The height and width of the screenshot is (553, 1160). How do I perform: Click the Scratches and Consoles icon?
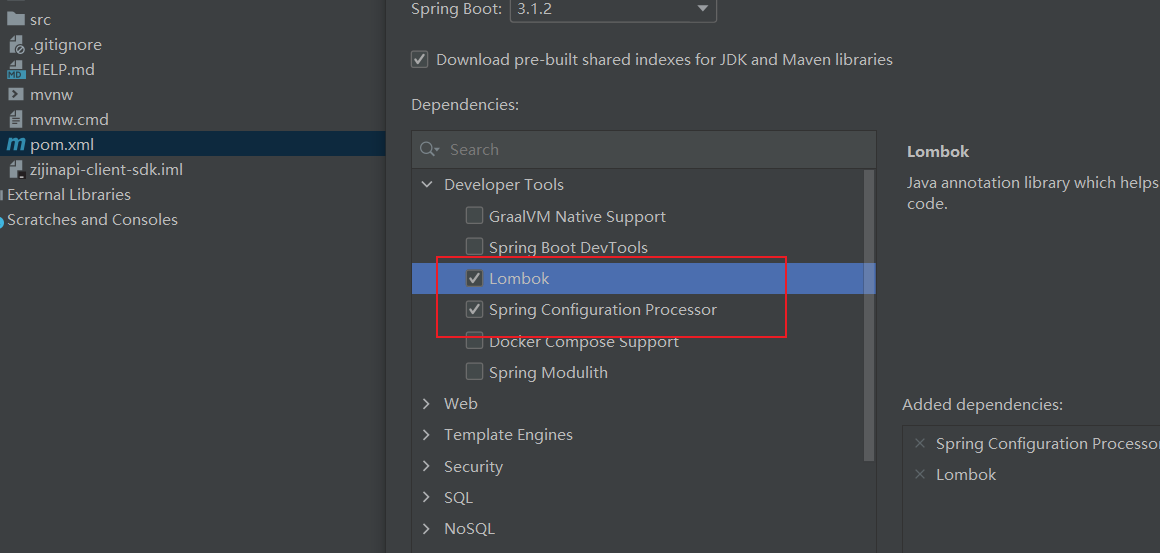point(2,220)
